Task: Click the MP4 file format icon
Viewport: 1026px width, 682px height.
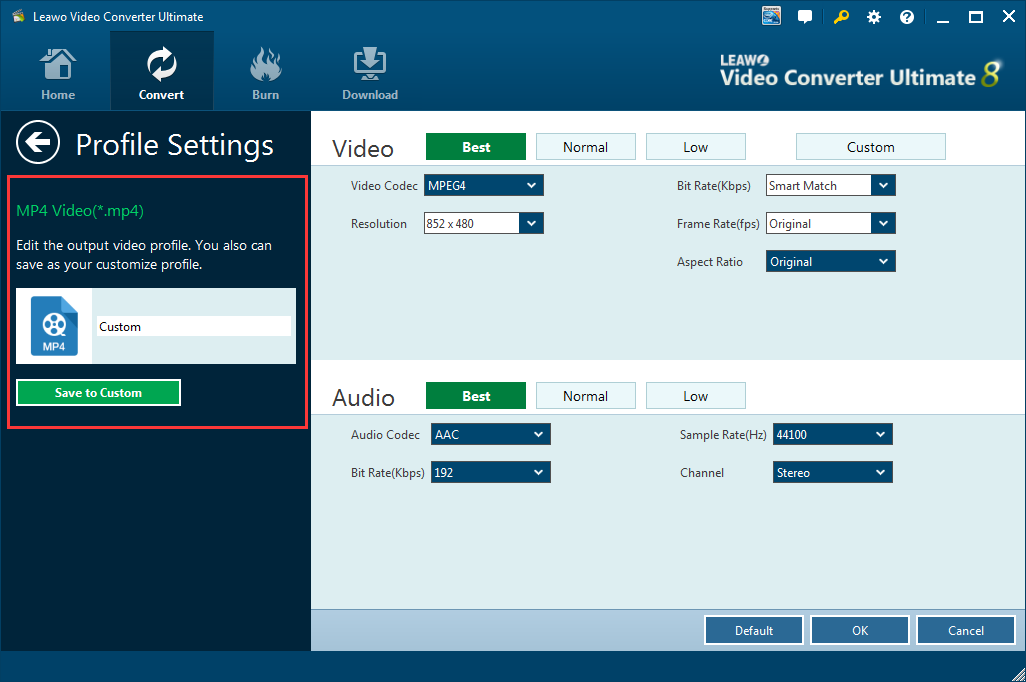Action: tap(54, 326)
